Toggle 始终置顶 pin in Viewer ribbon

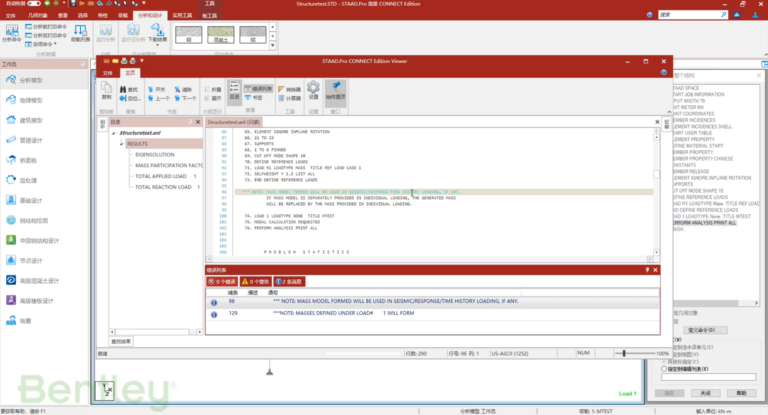pos(336,91)
